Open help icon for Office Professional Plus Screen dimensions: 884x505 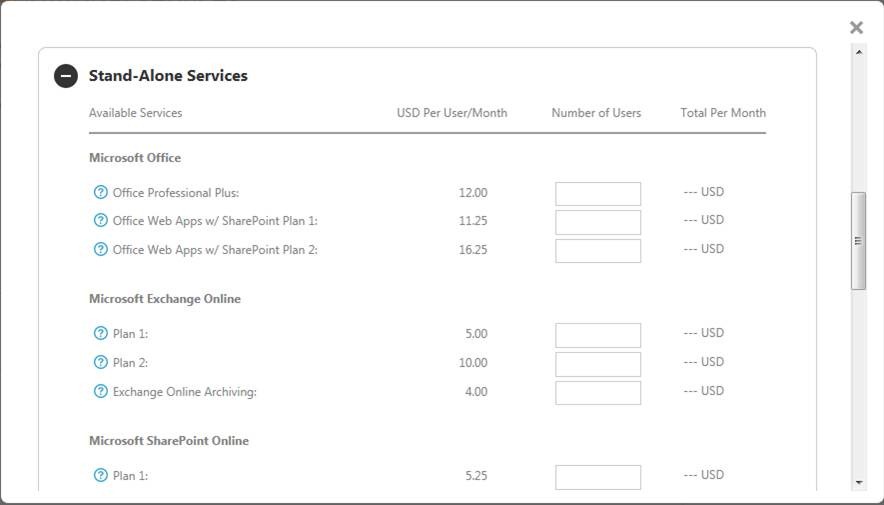[x=100, y=192]
